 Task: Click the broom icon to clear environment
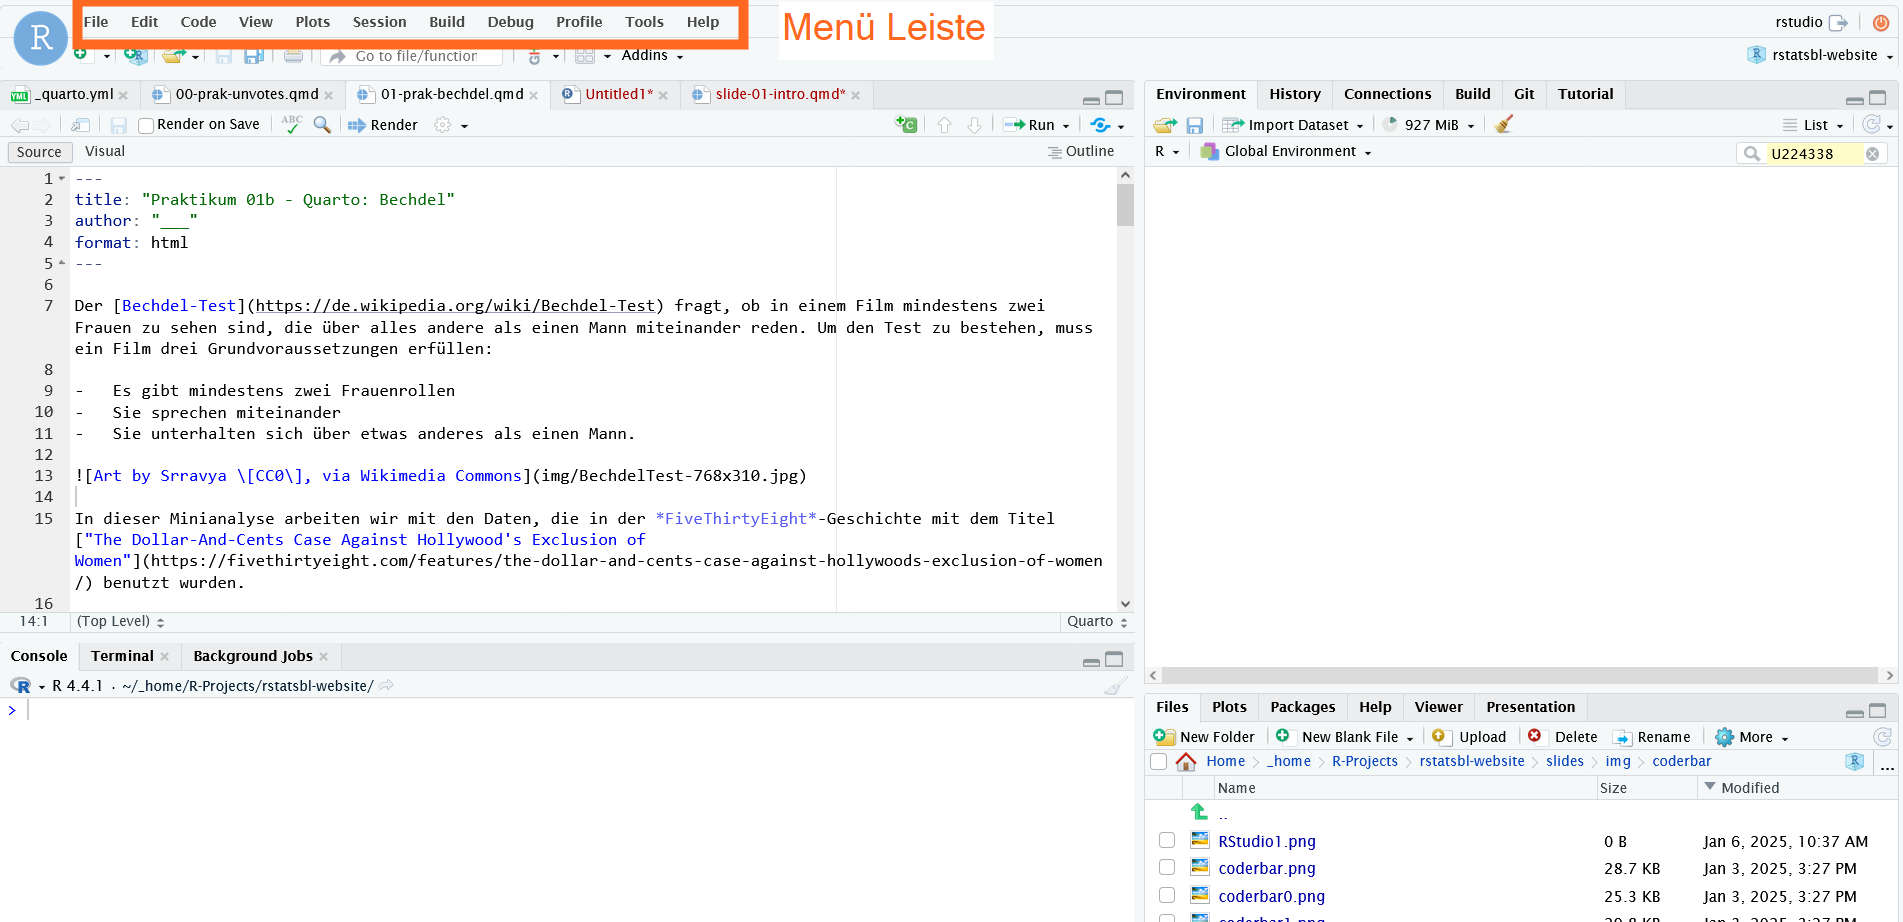pyautogui.click(x=1504, y=125)
